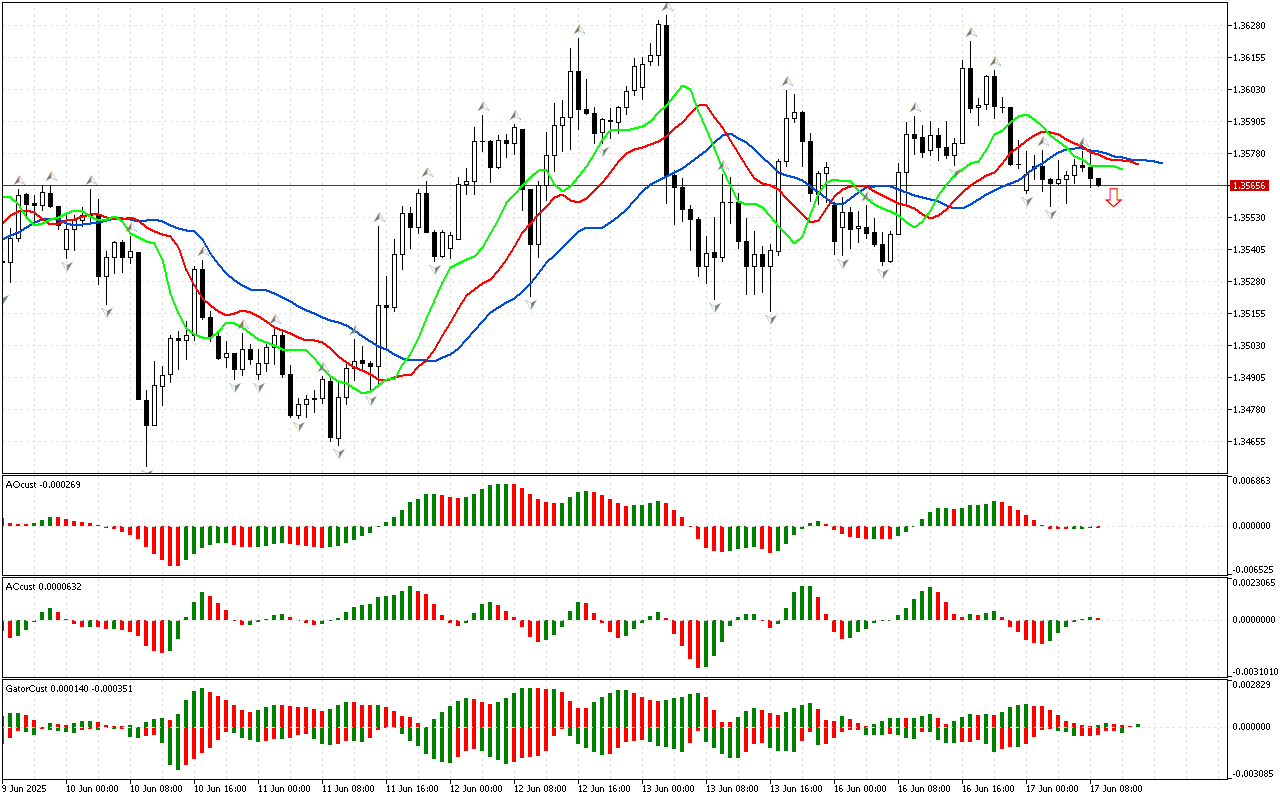Click the 0.006863 AOcust scale value
This screenshot has height=800, width=1280.
click(1250, 482)
